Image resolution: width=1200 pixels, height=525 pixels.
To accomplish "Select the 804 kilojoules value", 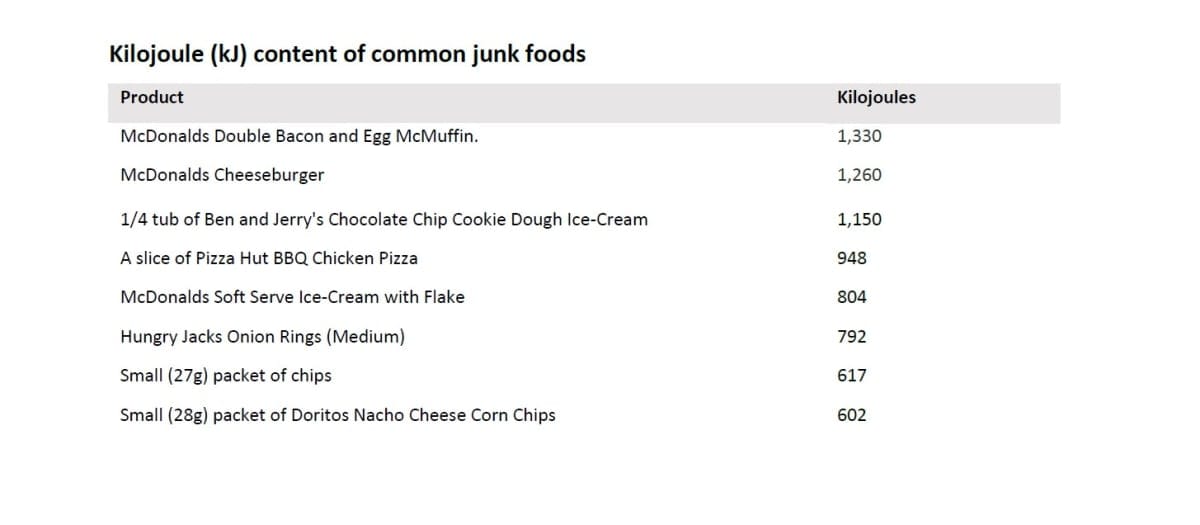I will point(852,297).
